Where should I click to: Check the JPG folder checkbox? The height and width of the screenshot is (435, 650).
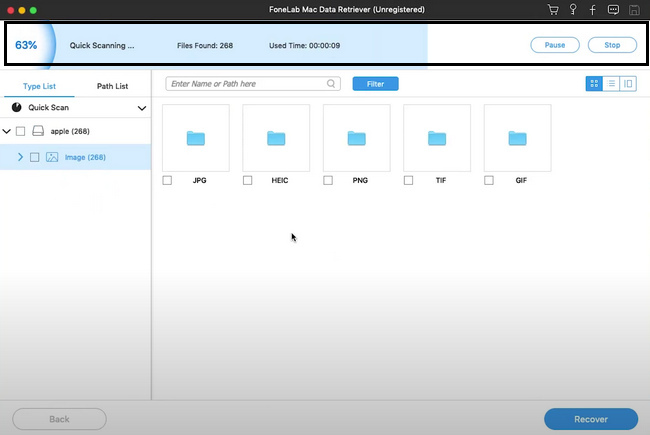point(167,180)
